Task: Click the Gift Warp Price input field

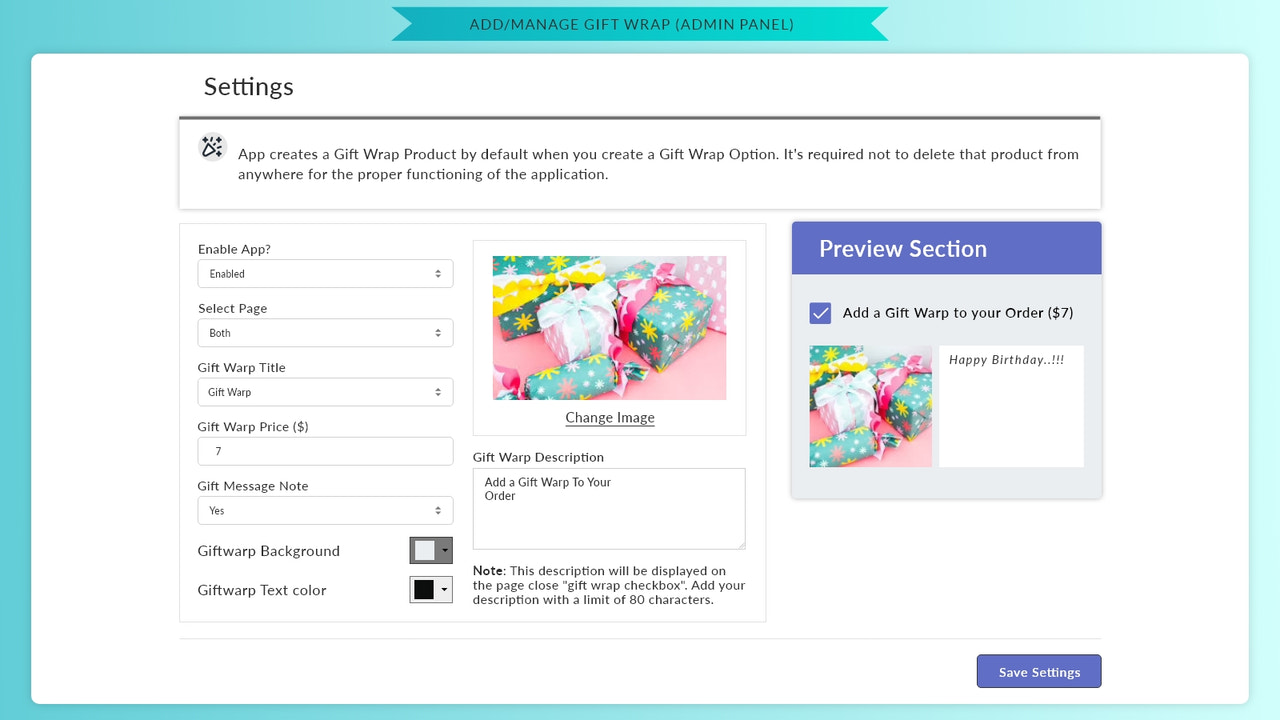Action: [x=325, y=451]
